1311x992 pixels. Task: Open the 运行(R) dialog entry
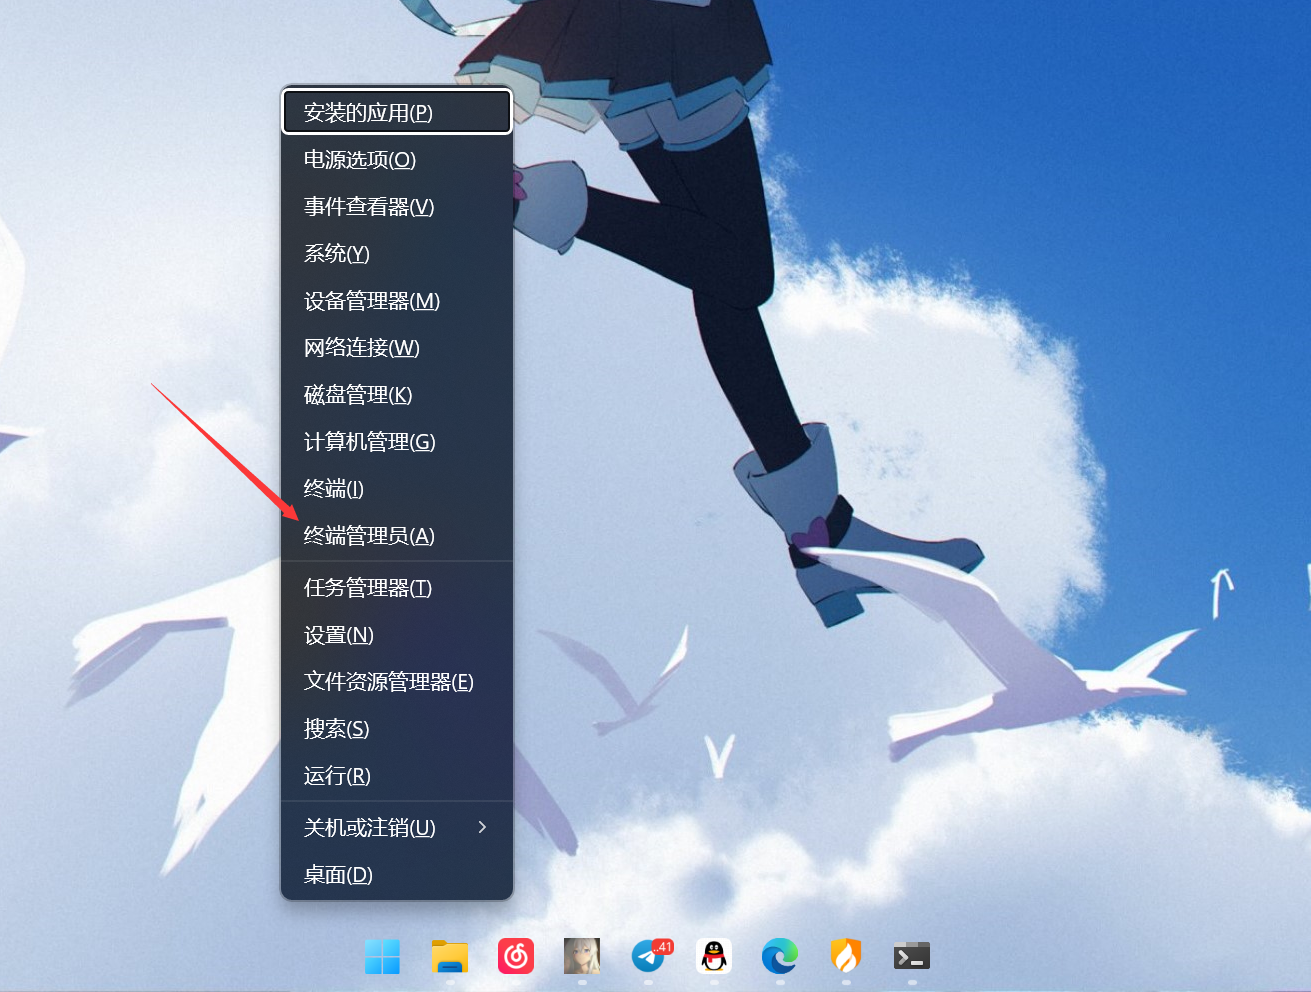coord(397,776)
